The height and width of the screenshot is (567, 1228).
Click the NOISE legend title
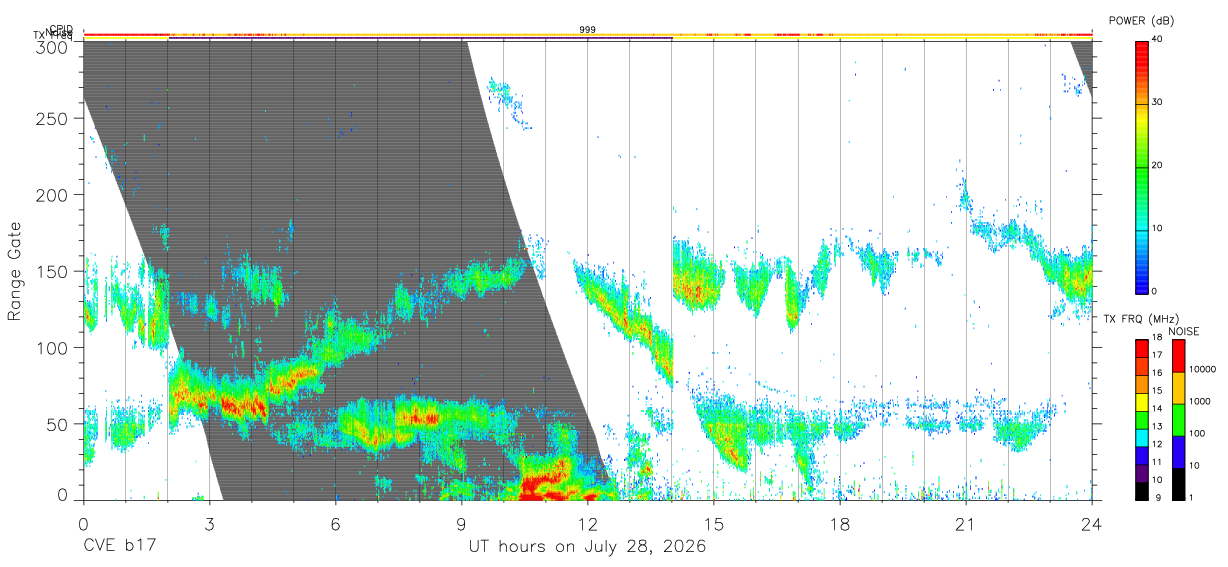[1183, 331]
